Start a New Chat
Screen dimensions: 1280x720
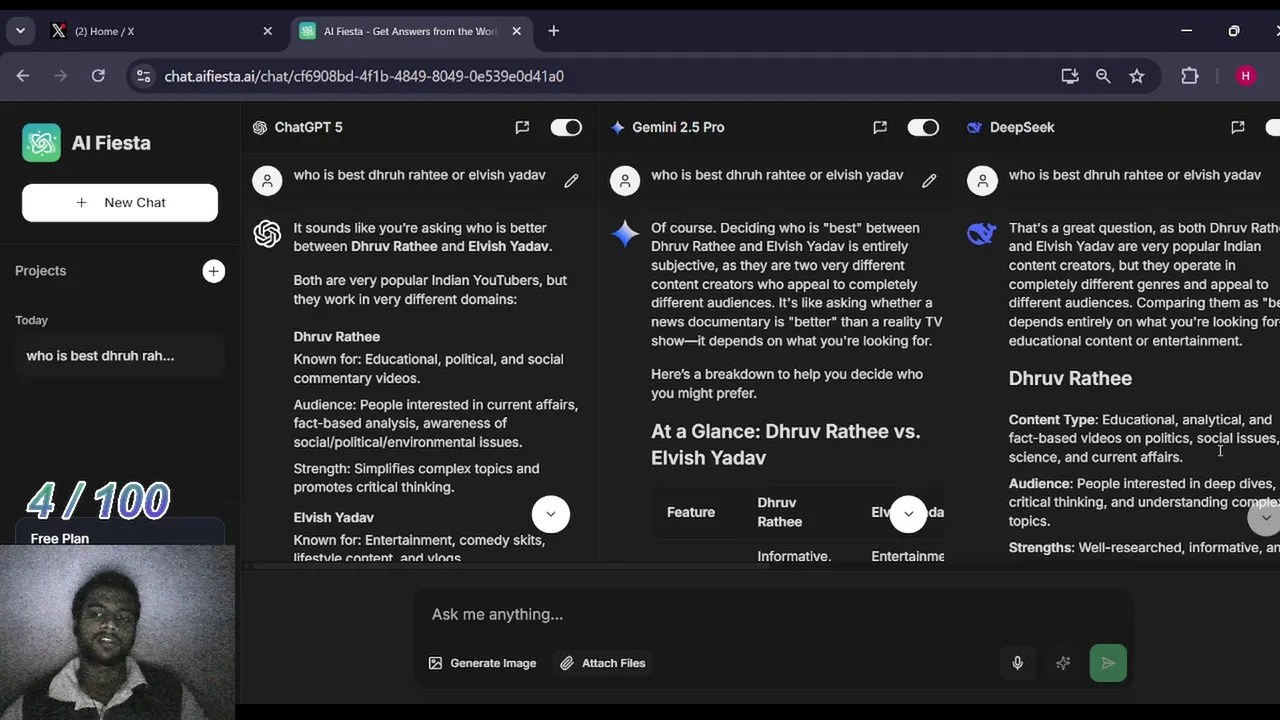click(120, 202)
